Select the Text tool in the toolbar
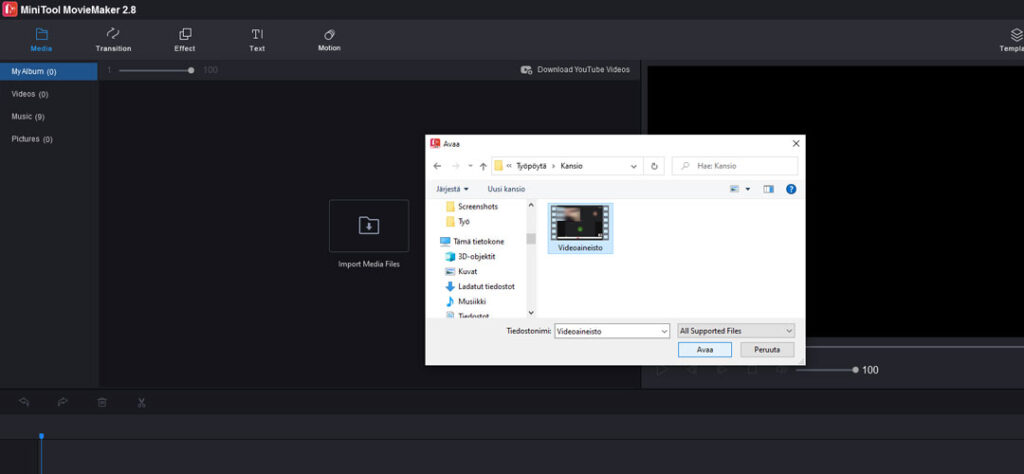Image resolution: width=1024 pixels, height=474 pixels. pyautogui.click(x=257, y=40)
